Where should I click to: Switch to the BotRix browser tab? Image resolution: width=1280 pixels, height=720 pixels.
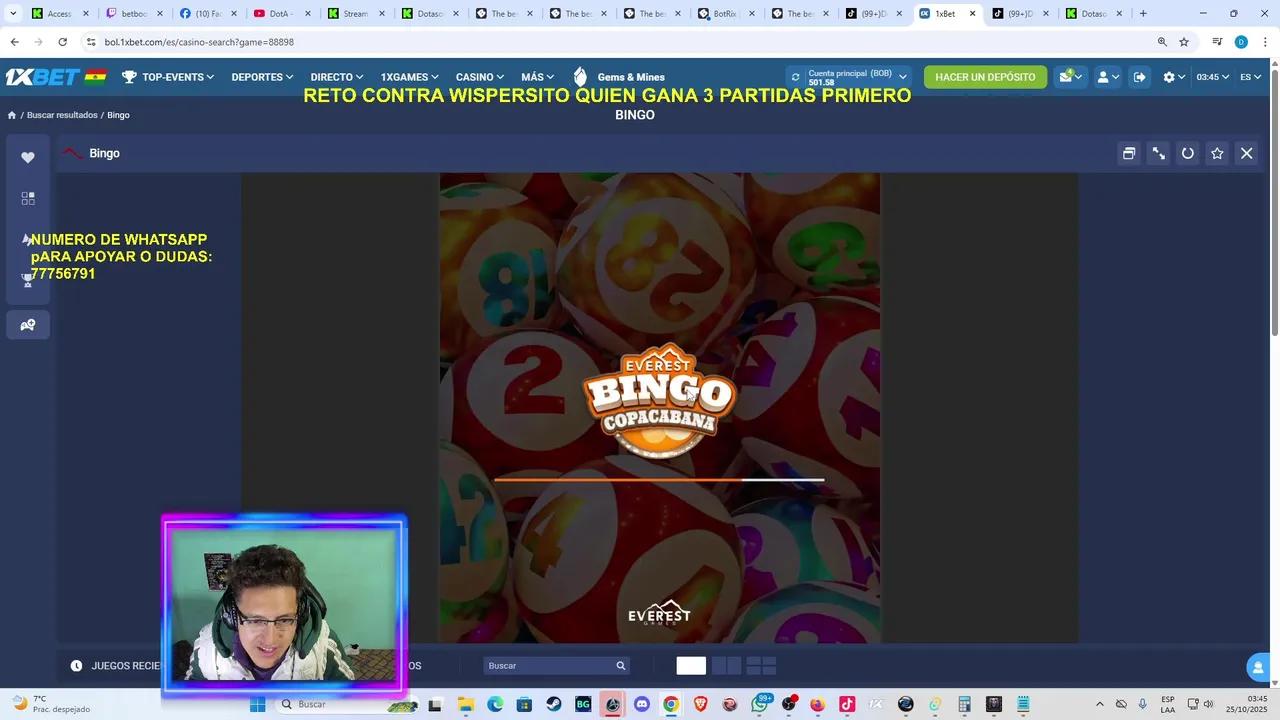coord(725,14)
